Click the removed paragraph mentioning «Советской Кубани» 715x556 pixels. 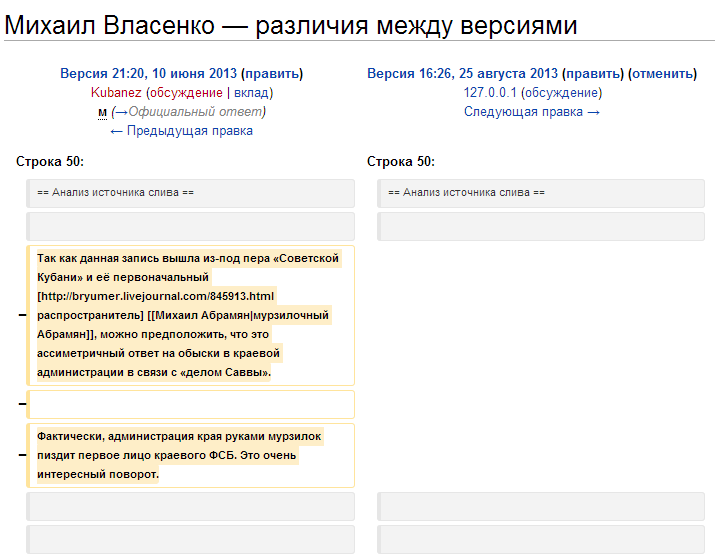(190, 315)
